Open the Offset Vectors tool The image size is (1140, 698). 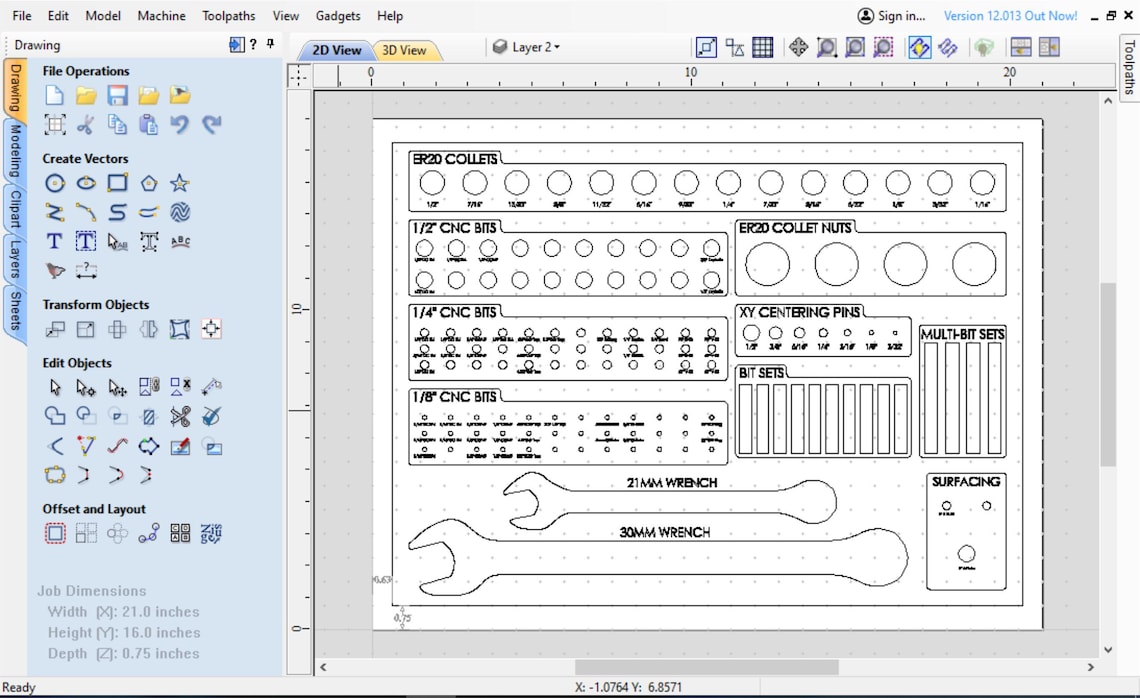click(55, 534)
